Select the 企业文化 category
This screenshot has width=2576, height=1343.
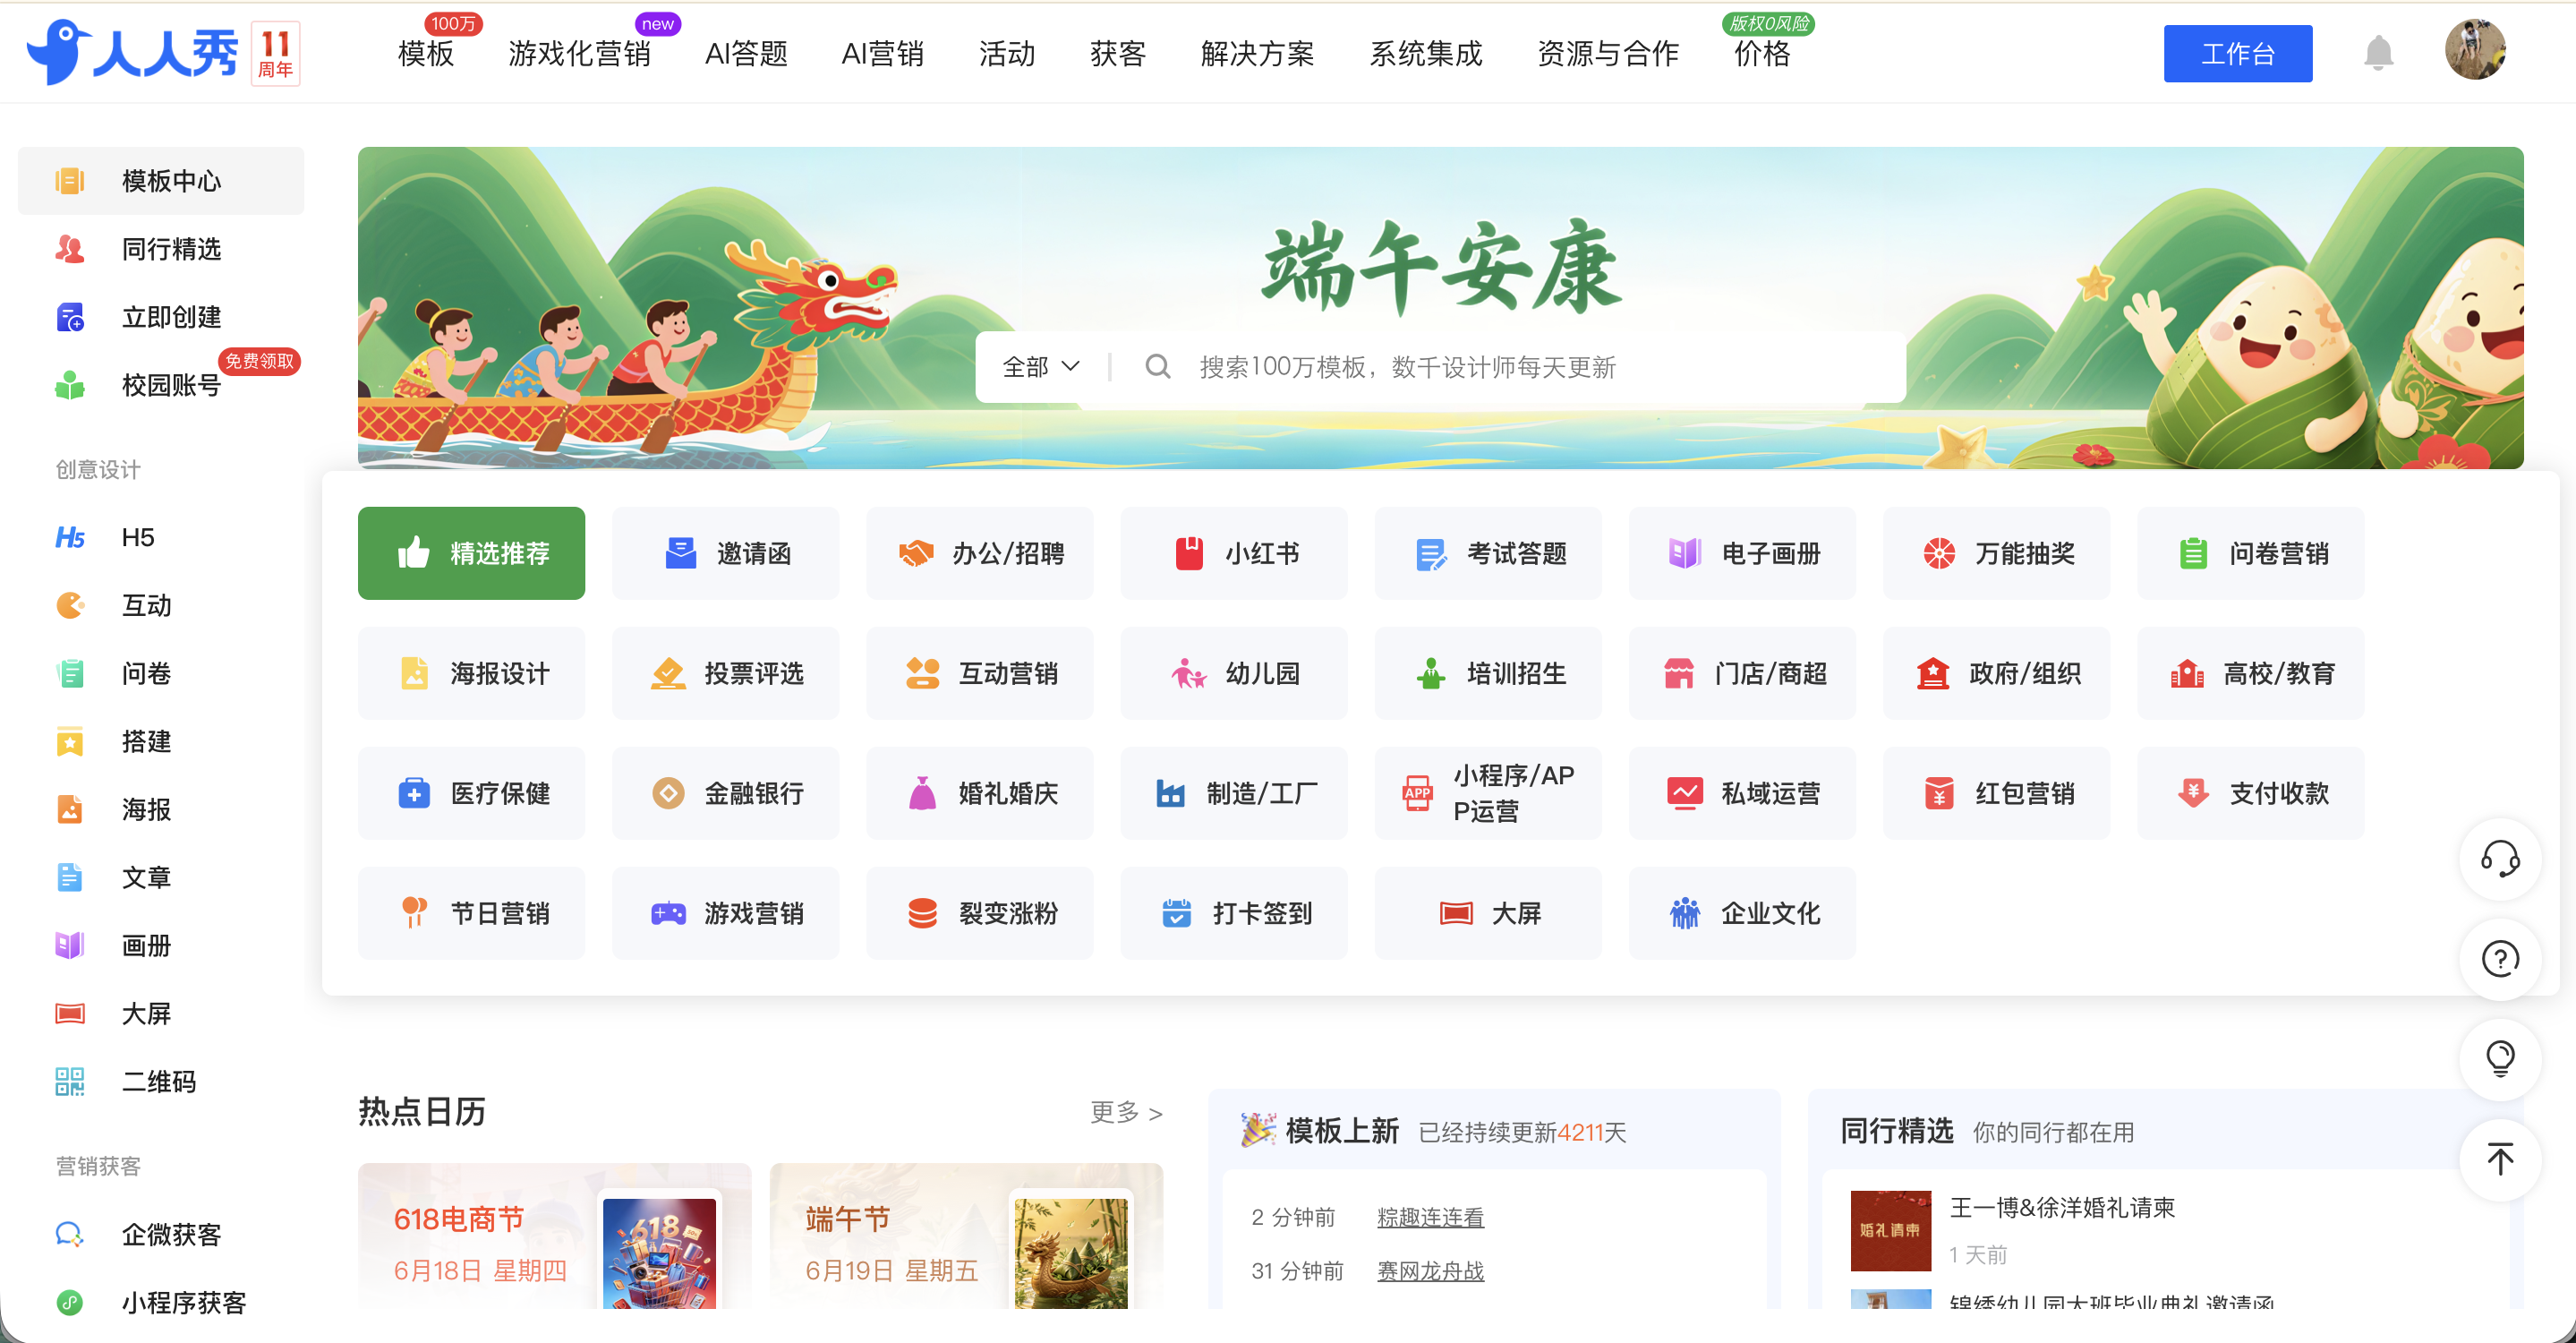tap(1742, 913)
